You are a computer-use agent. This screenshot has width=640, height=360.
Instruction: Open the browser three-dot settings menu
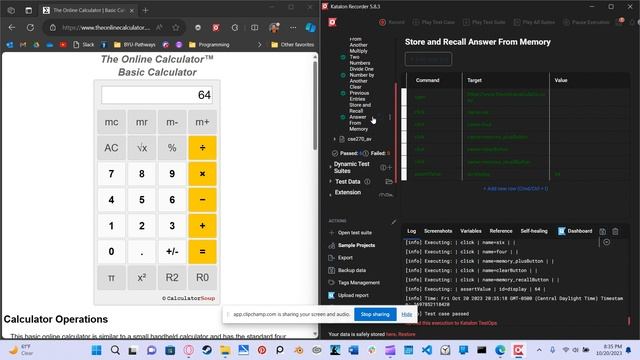(x=293, y=27)
